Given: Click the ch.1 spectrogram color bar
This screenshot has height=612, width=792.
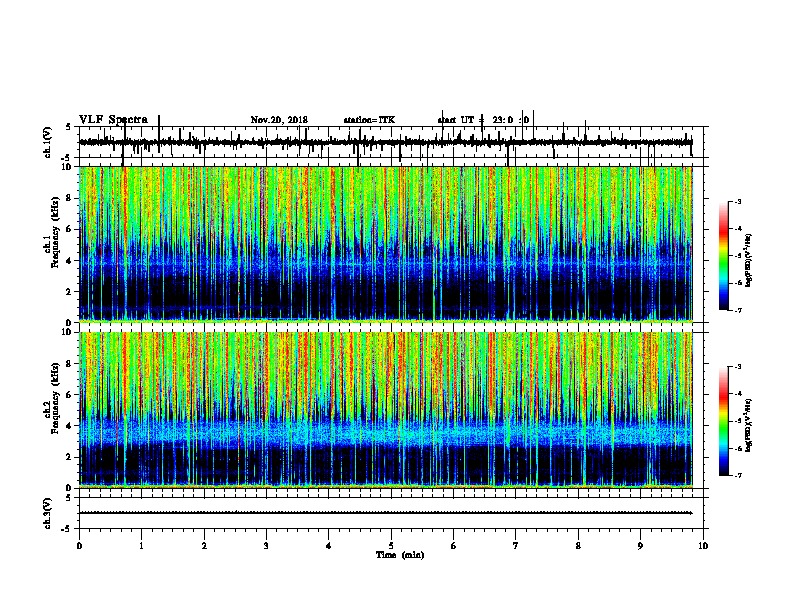Looking at the screenshot, I should point(723,256).
